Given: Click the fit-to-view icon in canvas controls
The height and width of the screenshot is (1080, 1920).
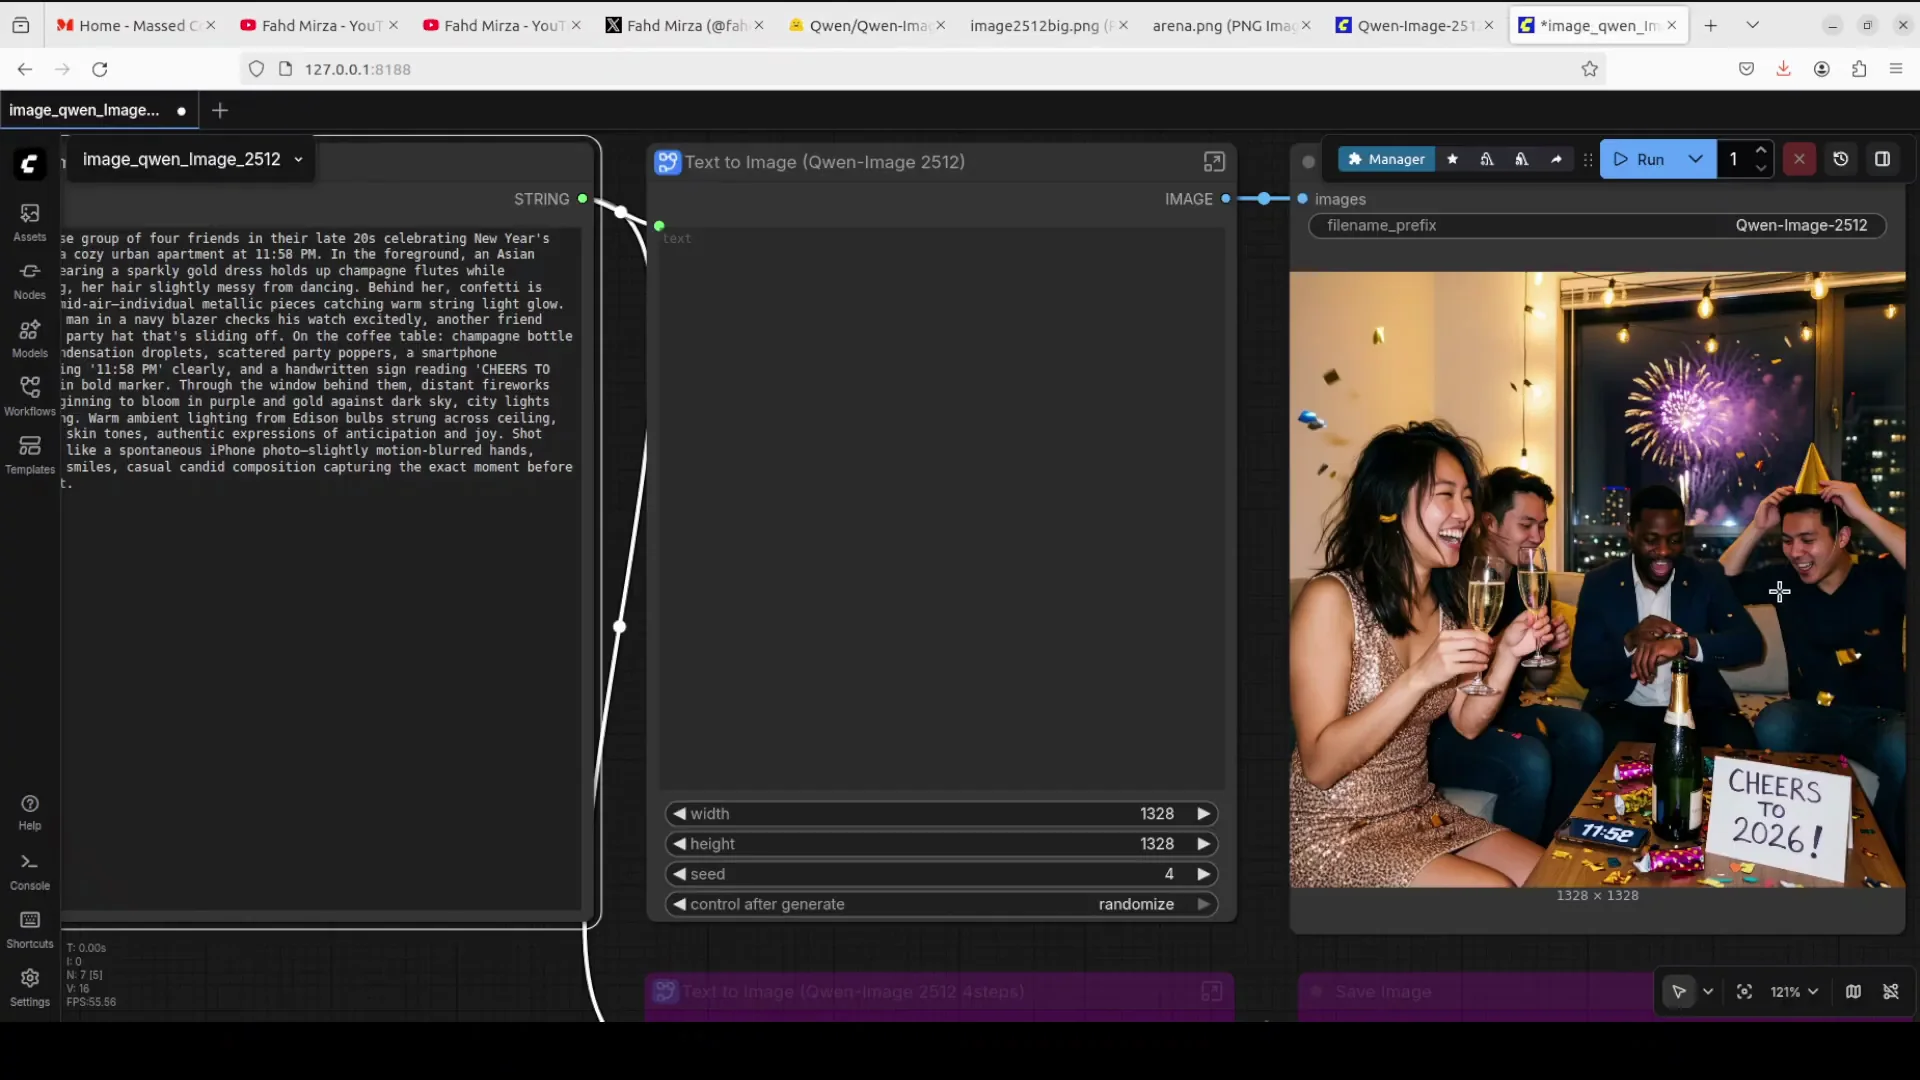Looking at the screenshot, I should [x=1744, y=992].
